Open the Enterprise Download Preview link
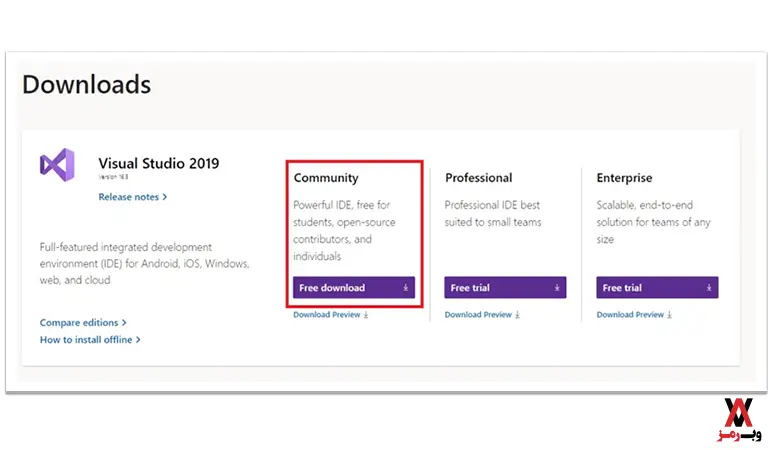The image size is (768, 450). point(630,315)
